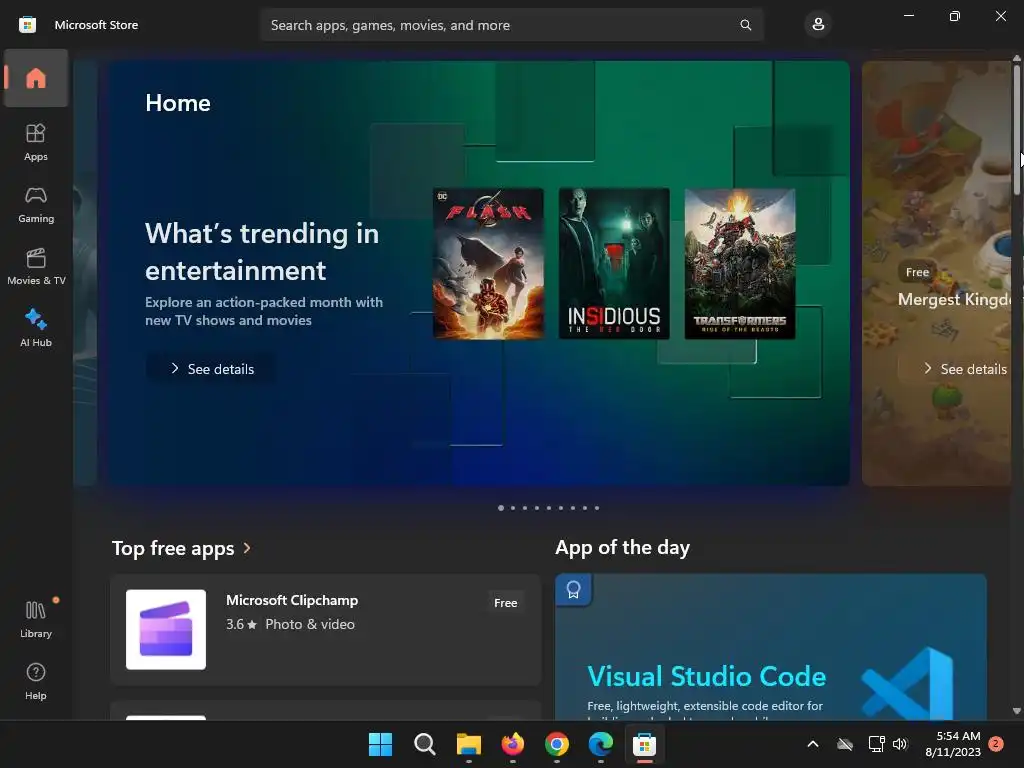Open the AI Hub section
Image resolution: width=1024 pixels, height=768 pixels.
(36, 328)
